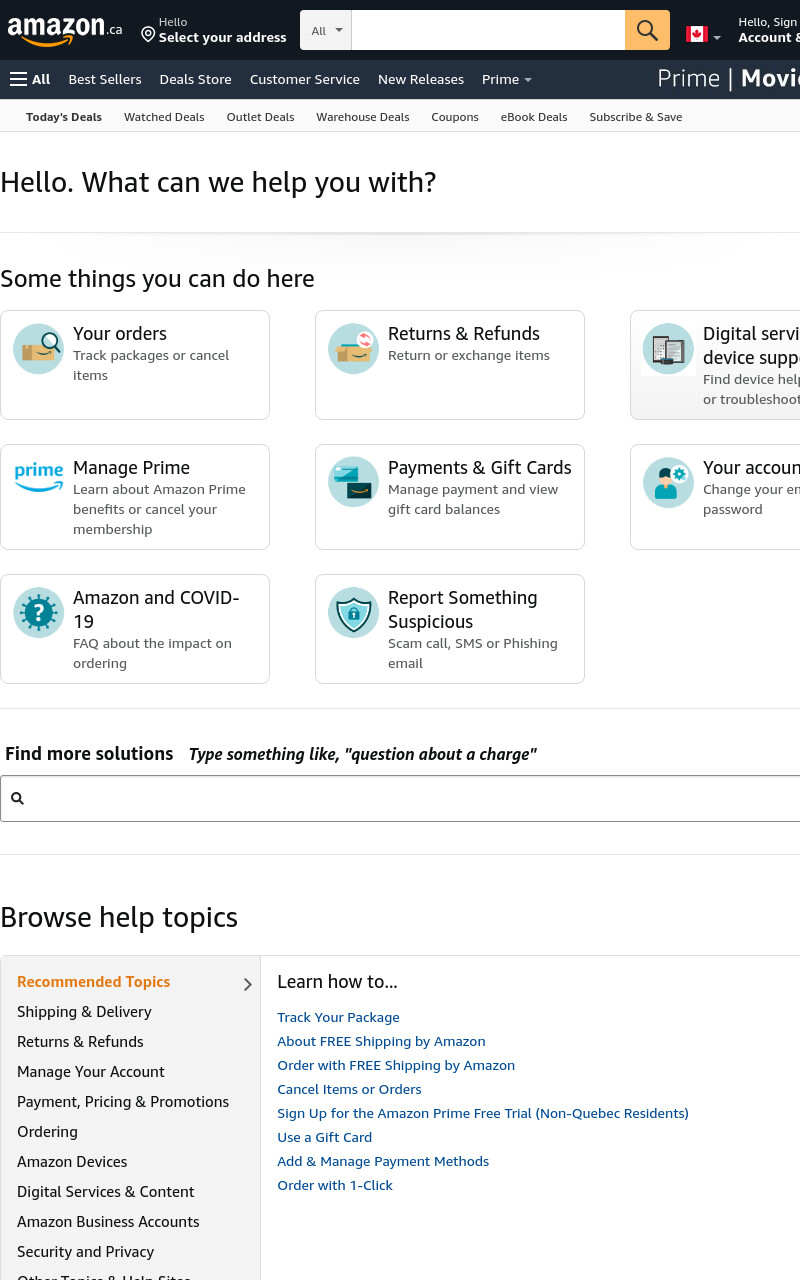Expand the Prime nav dropdown

click(506, 79)
